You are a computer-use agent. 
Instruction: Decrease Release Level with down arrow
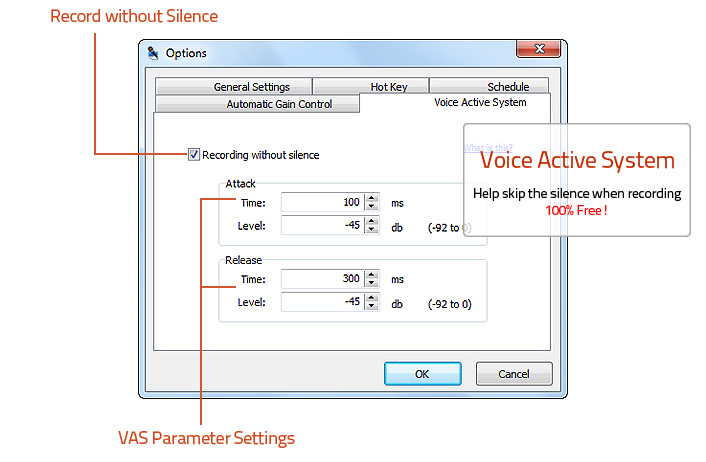[x=371, y=306]
